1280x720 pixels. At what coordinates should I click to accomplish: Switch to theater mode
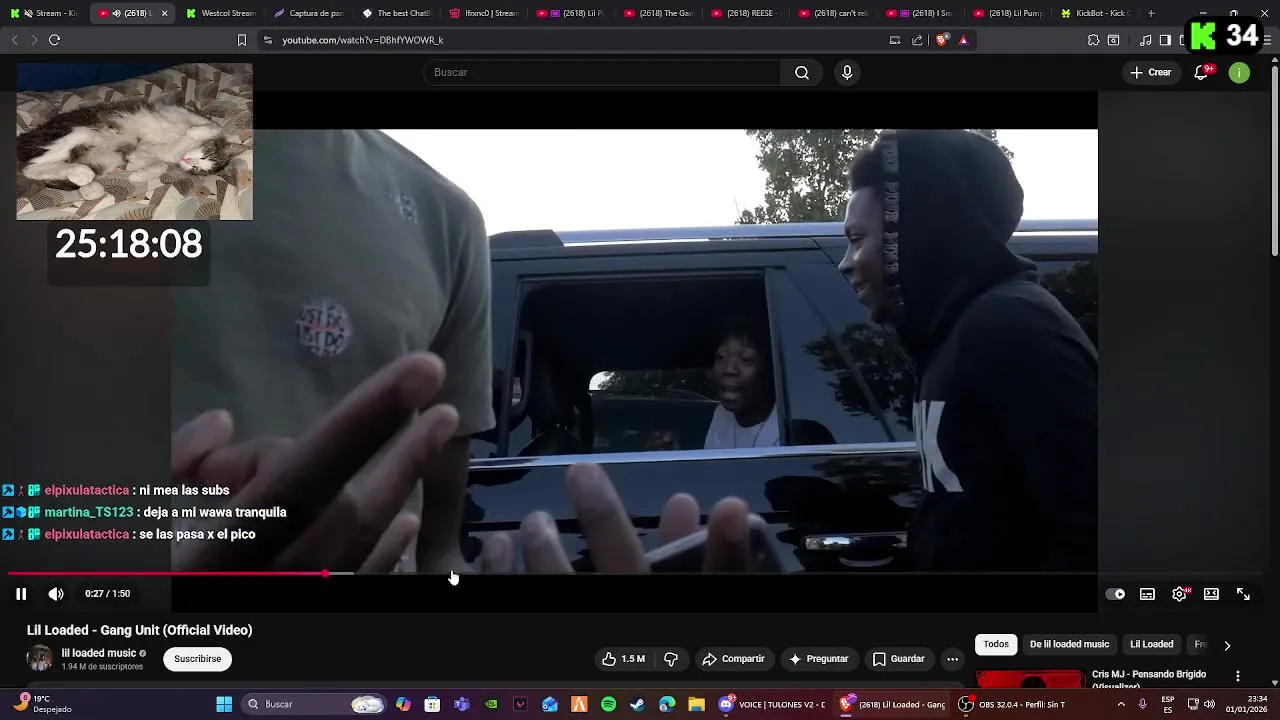pos(1211,594)
